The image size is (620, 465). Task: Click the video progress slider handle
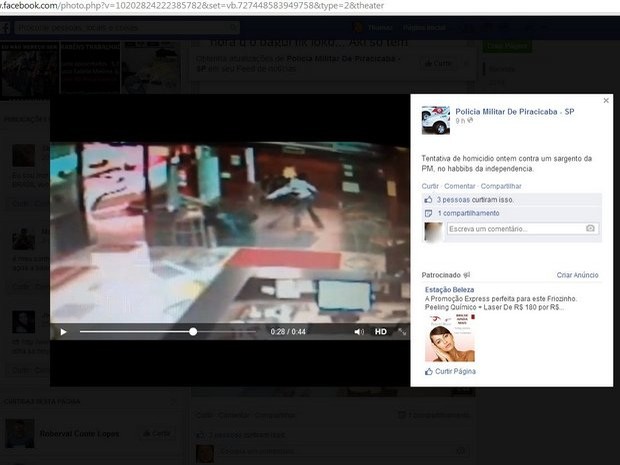pyautogui.click(x=193, y=332)
